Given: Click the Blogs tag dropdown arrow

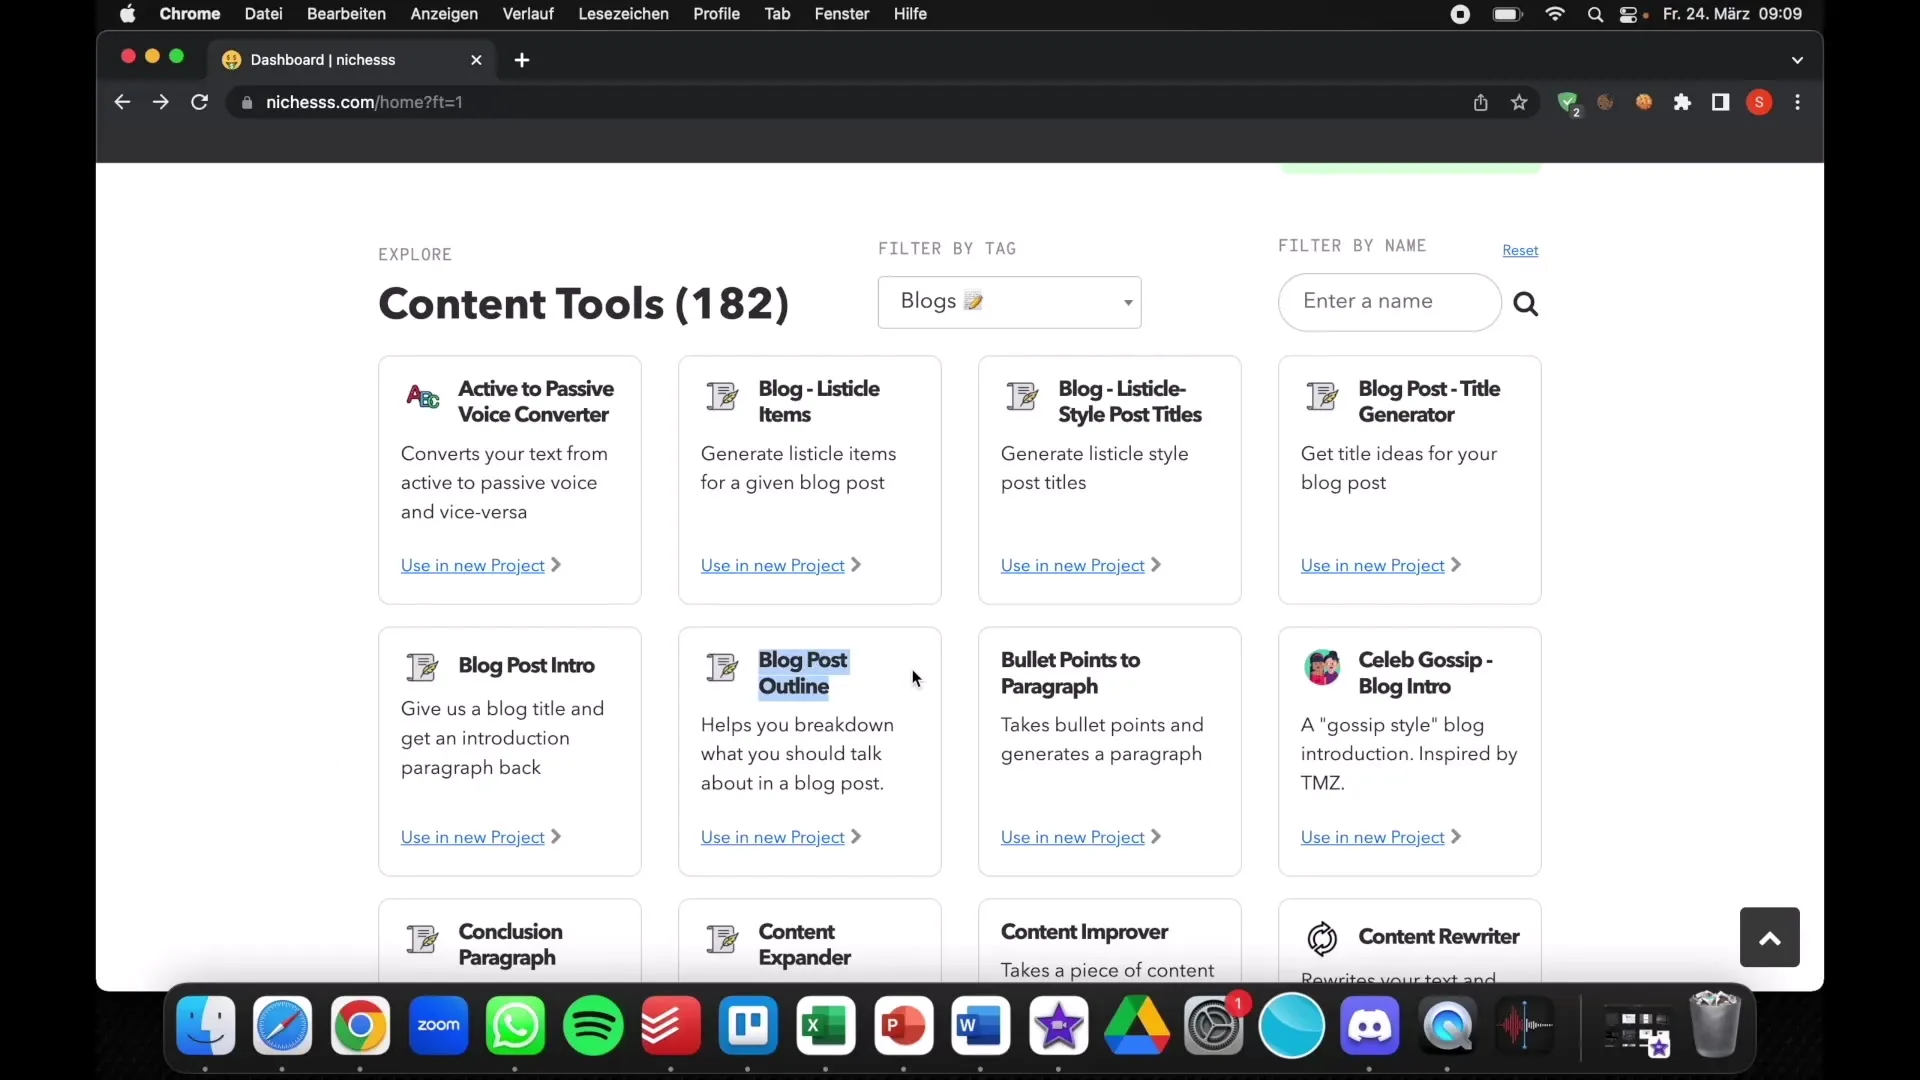Looking at the screenshot, I should pyautogui.click(x=1127, y=299).
